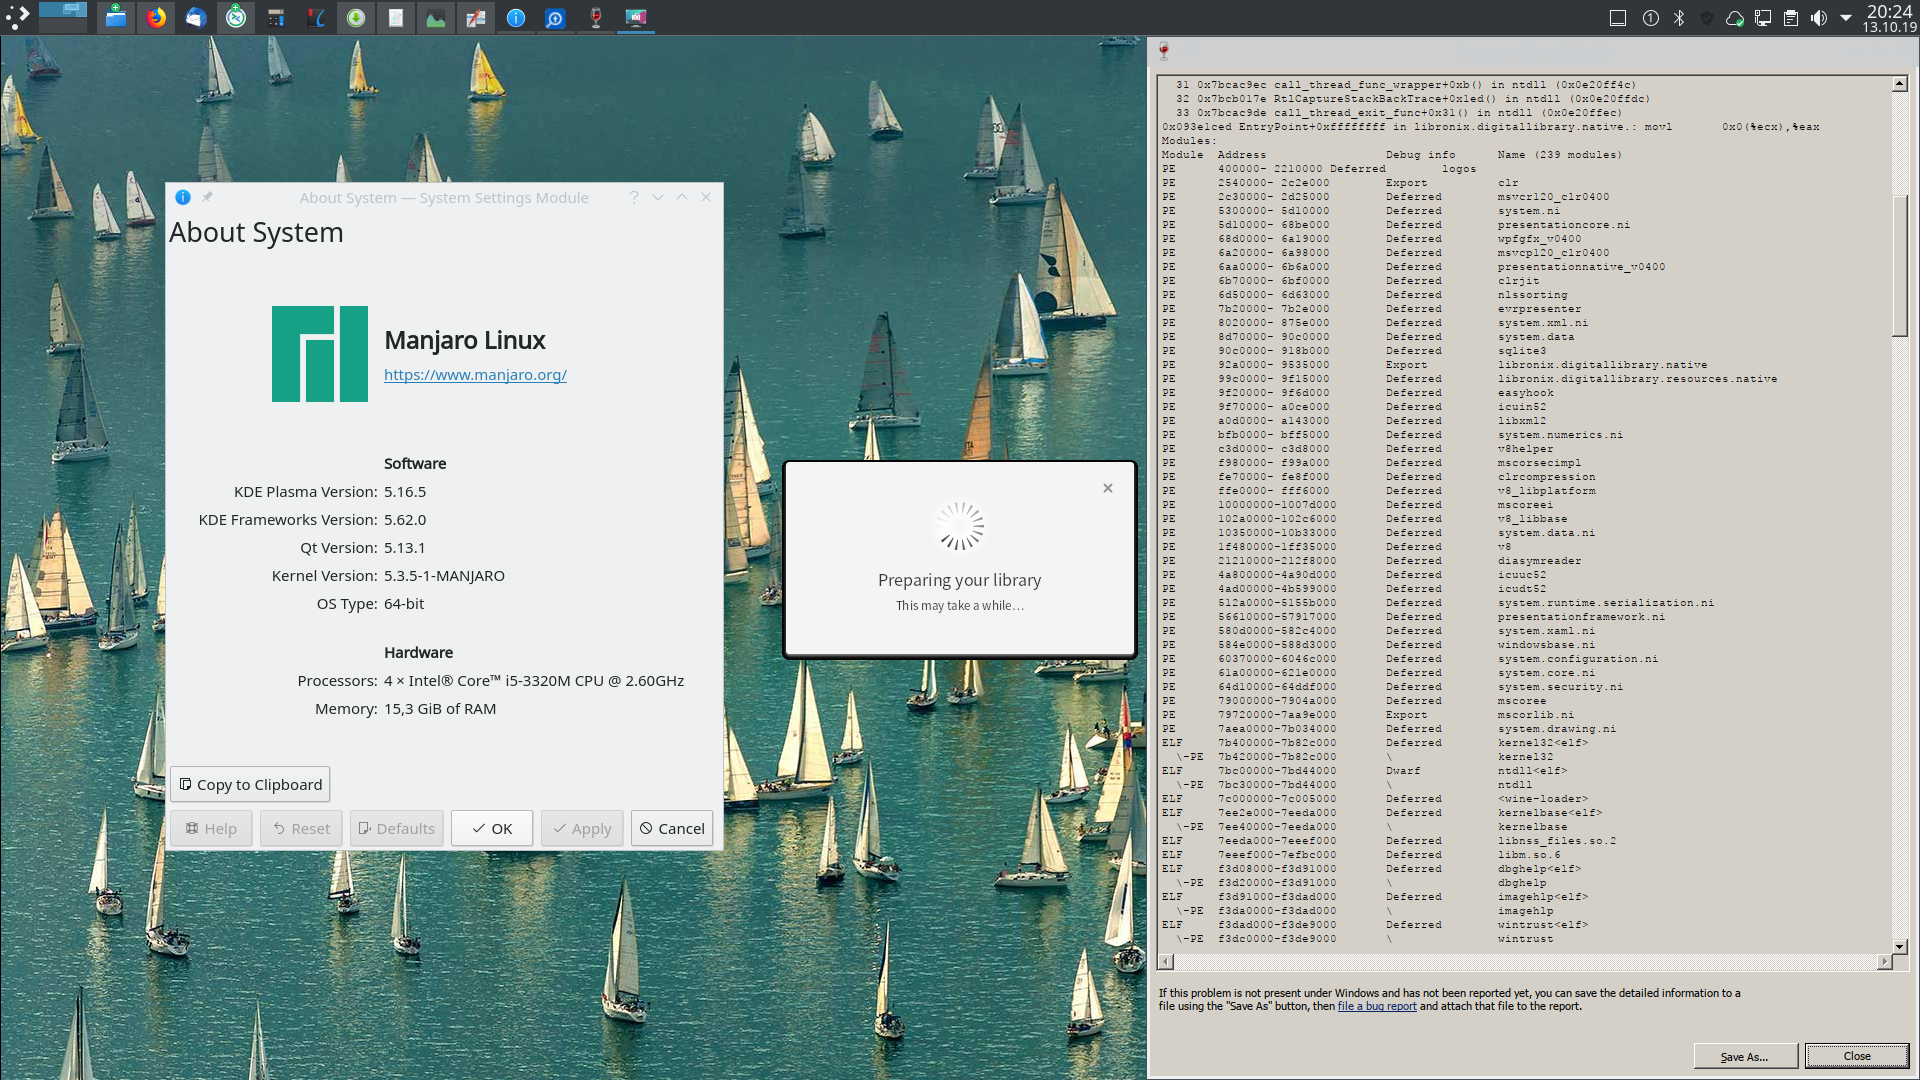Click vertical scrollbar thumb in module list
Viewport: 1920px width, 1080px height.
click(1899, 265)
